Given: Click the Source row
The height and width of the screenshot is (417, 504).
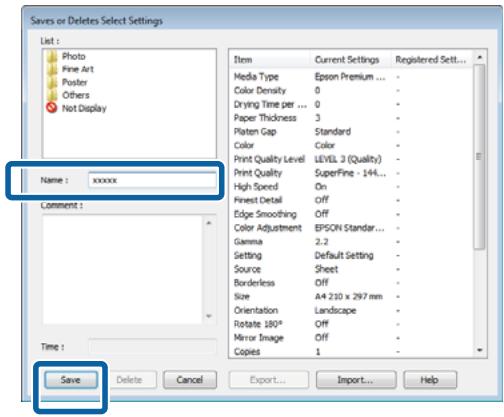Looking at the screenshot, I should click(351, 269).
